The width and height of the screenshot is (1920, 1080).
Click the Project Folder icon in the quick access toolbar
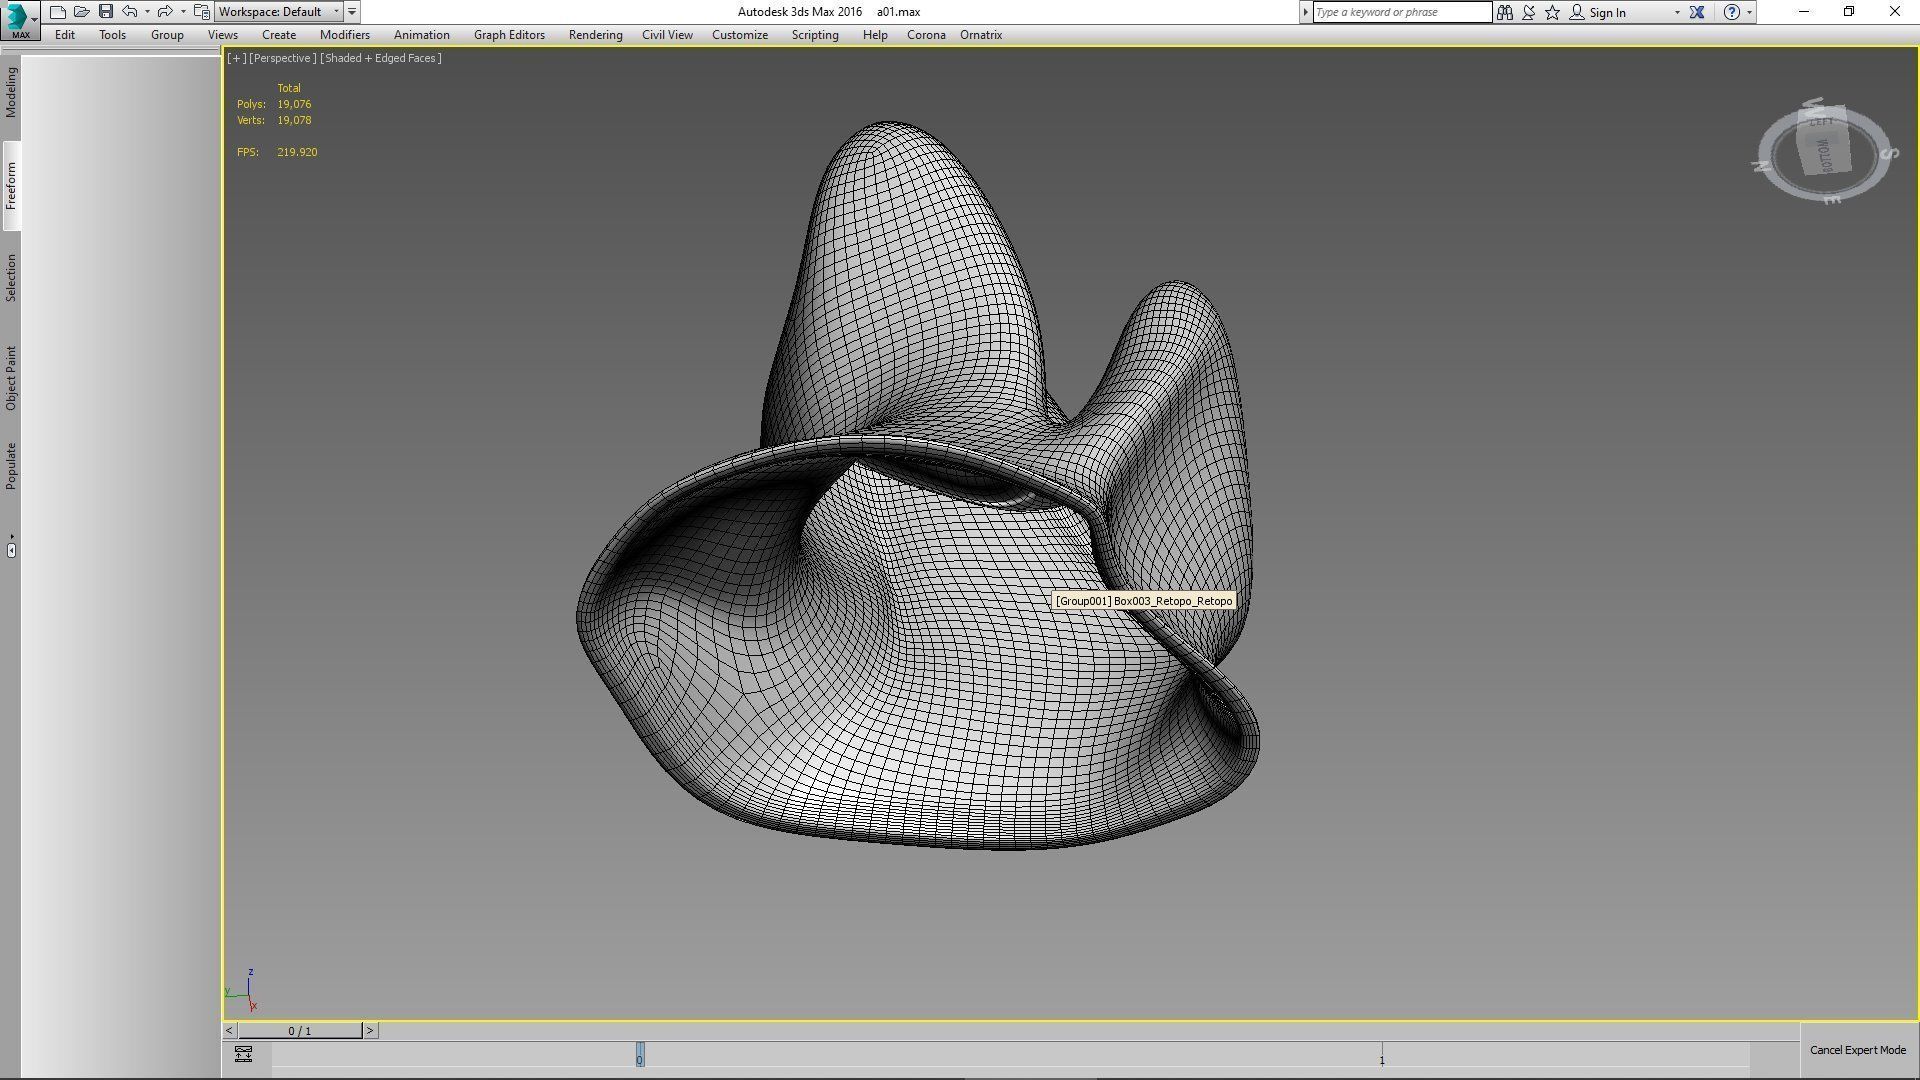(201, 12)
